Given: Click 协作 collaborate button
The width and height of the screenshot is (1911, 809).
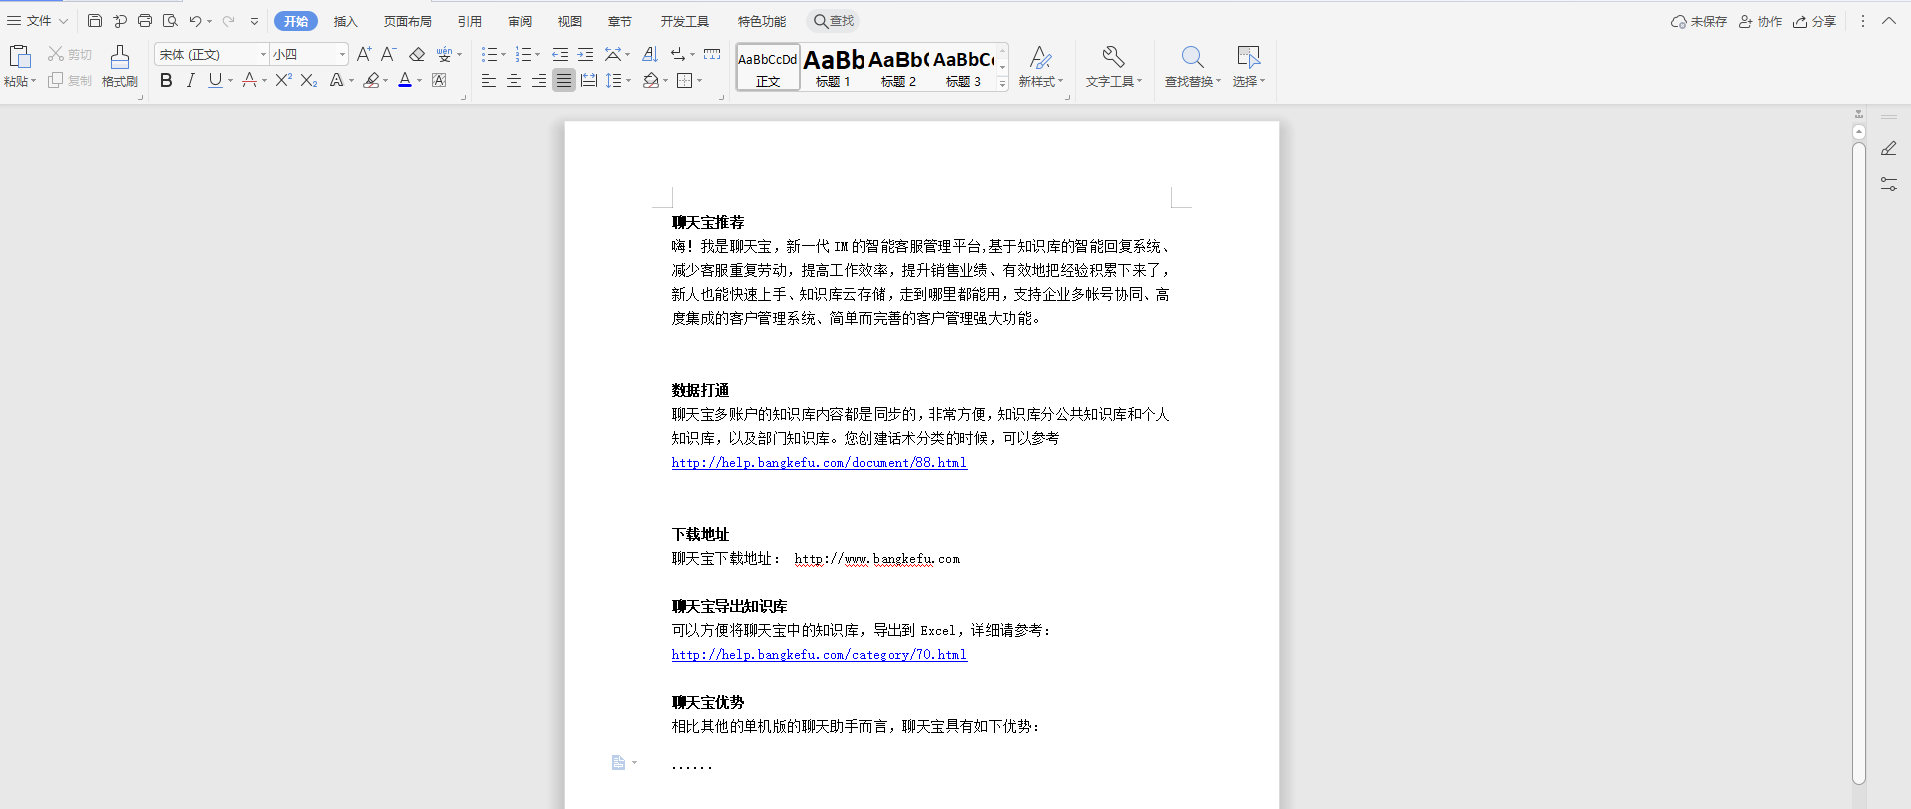Looking at the screenshot, I should (x=1760, y=21).
